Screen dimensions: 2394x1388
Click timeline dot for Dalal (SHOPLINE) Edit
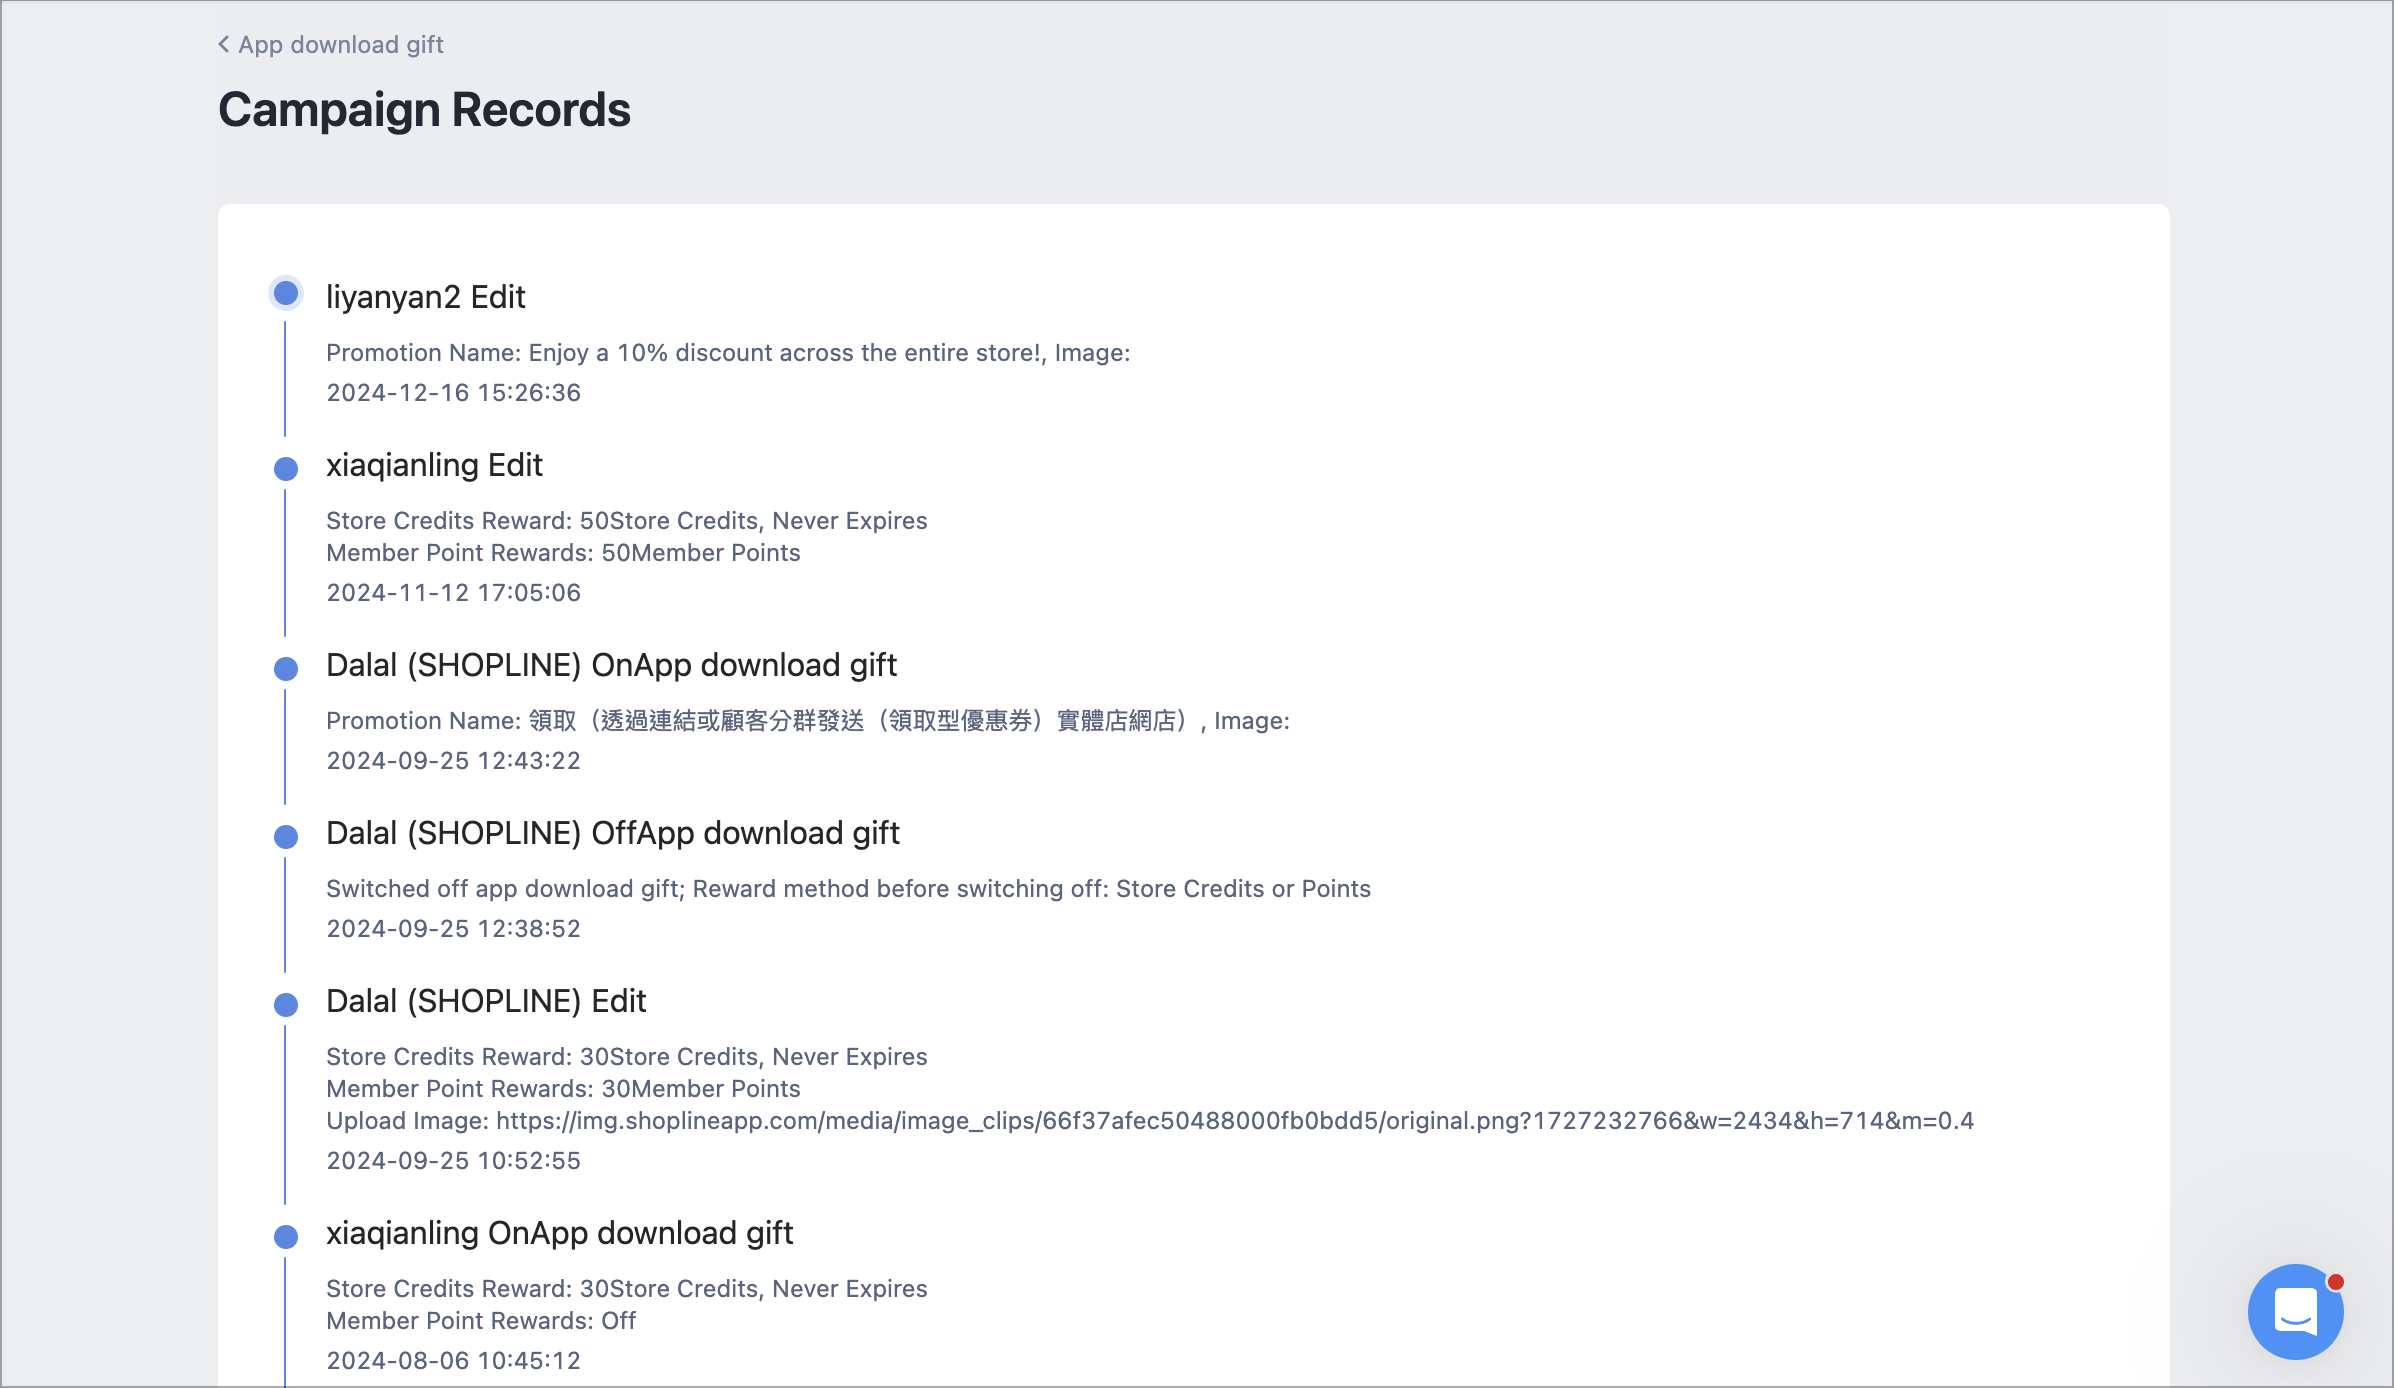coord(286,1004)
